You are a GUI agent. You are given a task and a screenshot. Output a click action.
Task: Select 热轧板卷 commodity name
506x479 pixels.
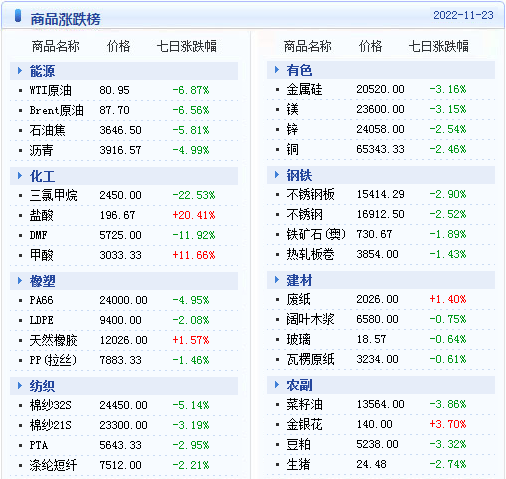point(310,254)
